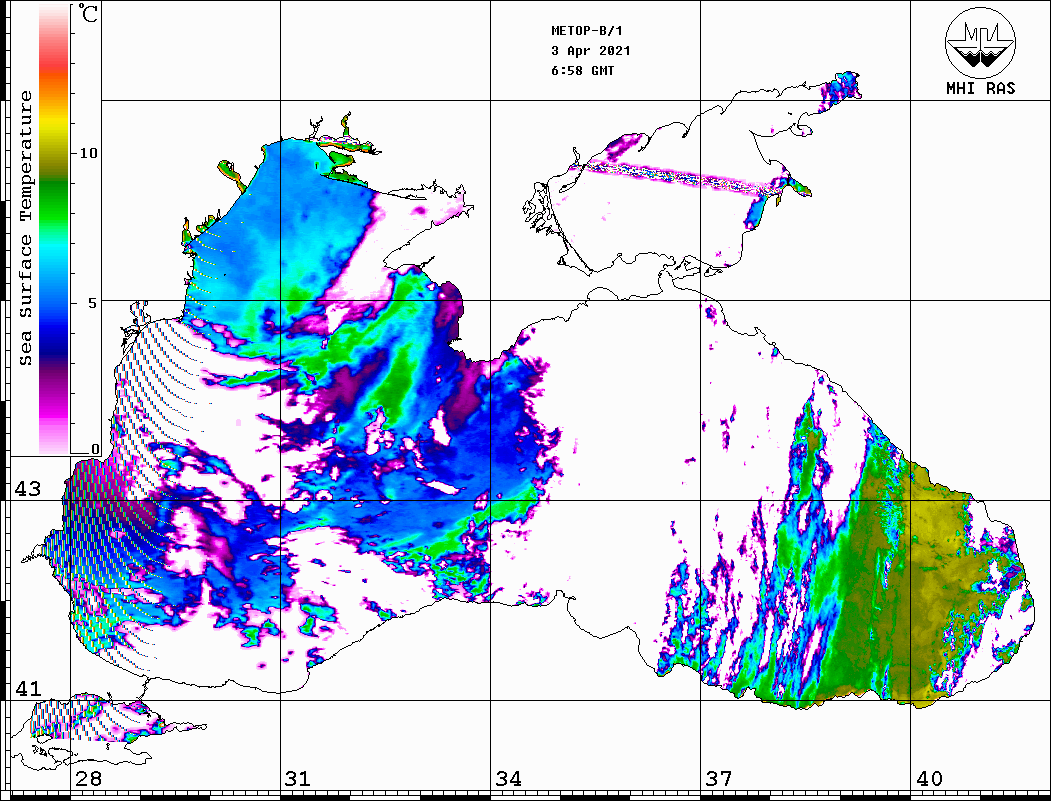Click longitude label '28'
Screen dimensions: 1051x801
[88, 779]
